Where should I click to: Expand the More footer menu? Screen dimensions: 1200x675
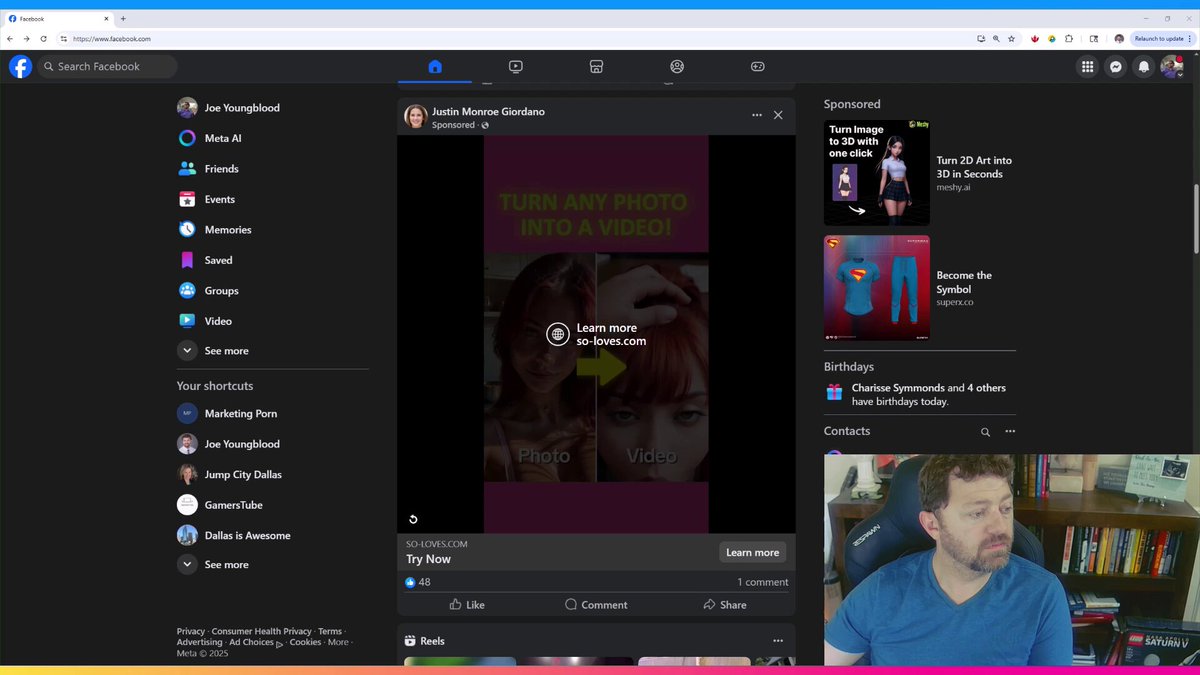click(x=338, y=643)
